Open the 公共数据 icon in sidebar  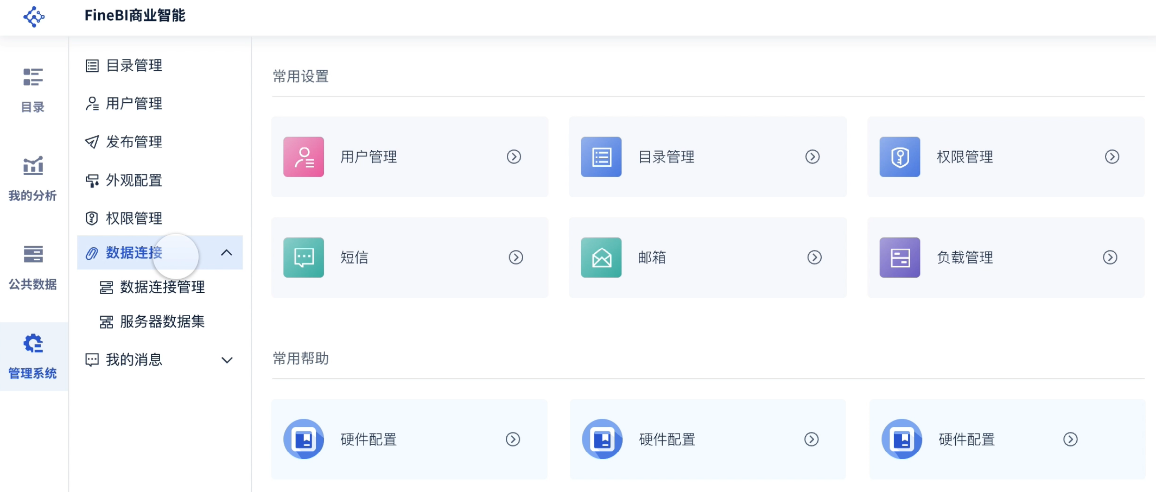point(33,254)
